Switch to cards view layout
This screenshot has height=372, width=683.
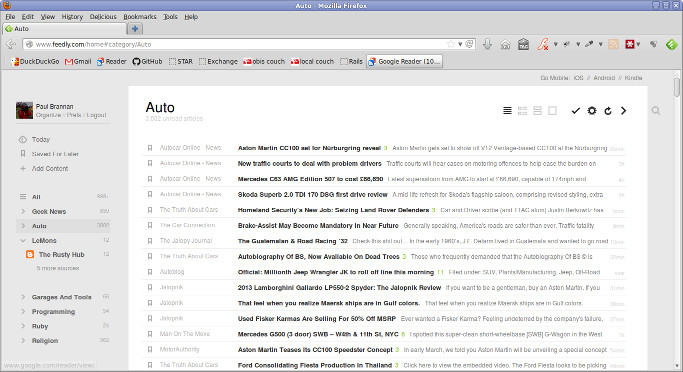537,111
